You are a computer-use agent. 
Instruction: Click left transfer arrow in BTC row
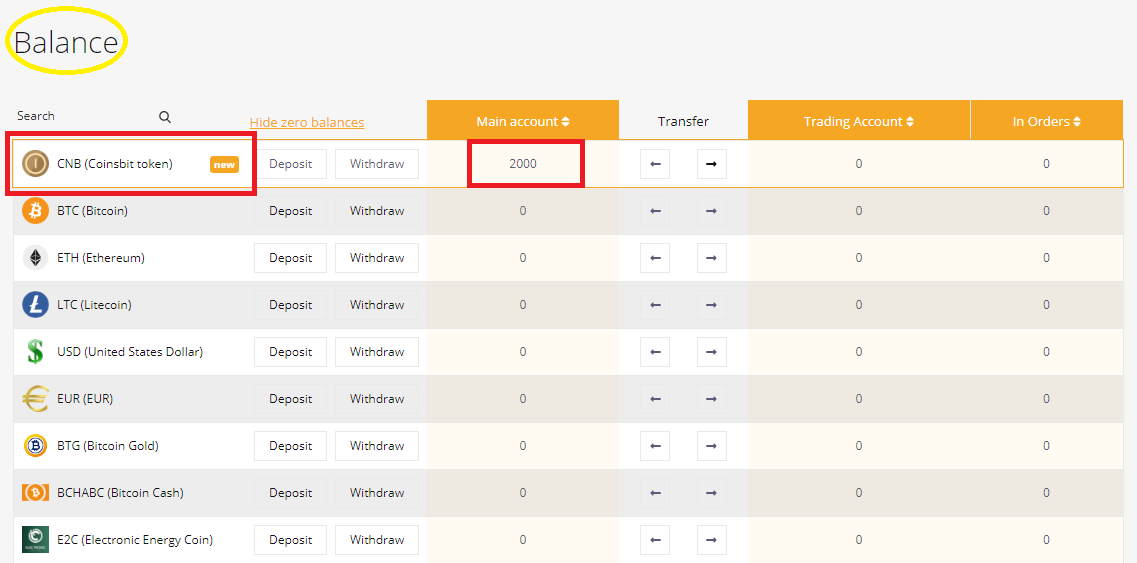pyautogui.click(x=655, y=211)
